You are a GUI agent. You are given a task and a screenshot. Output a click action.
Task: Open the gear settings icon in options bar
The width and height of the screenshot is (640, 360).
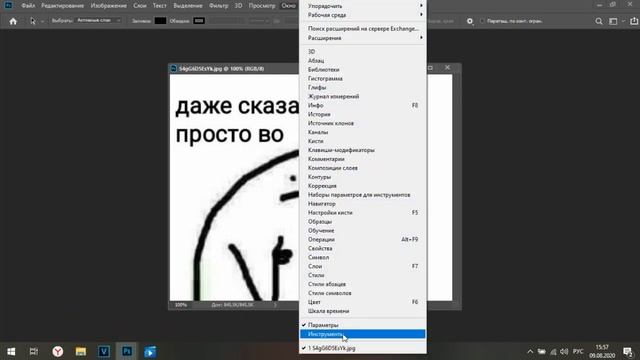click(470, 21)
